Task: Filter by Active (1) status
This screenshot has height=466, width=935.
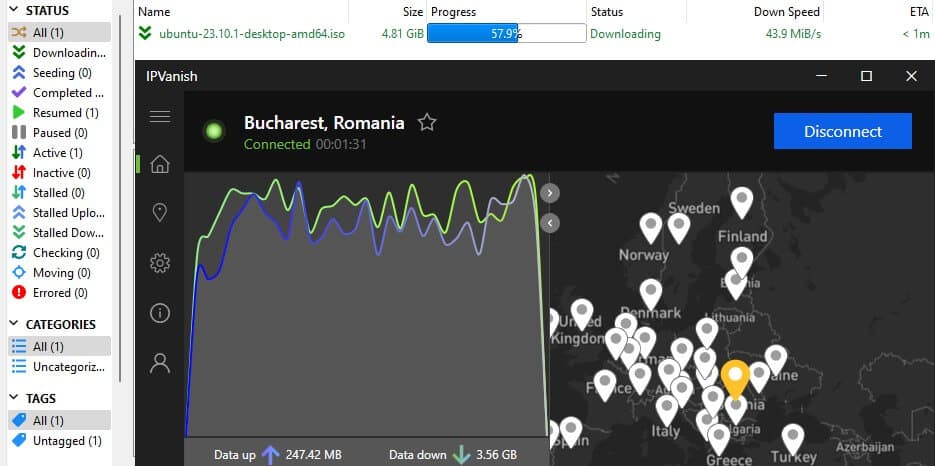Action: click(x=59, y=153)
